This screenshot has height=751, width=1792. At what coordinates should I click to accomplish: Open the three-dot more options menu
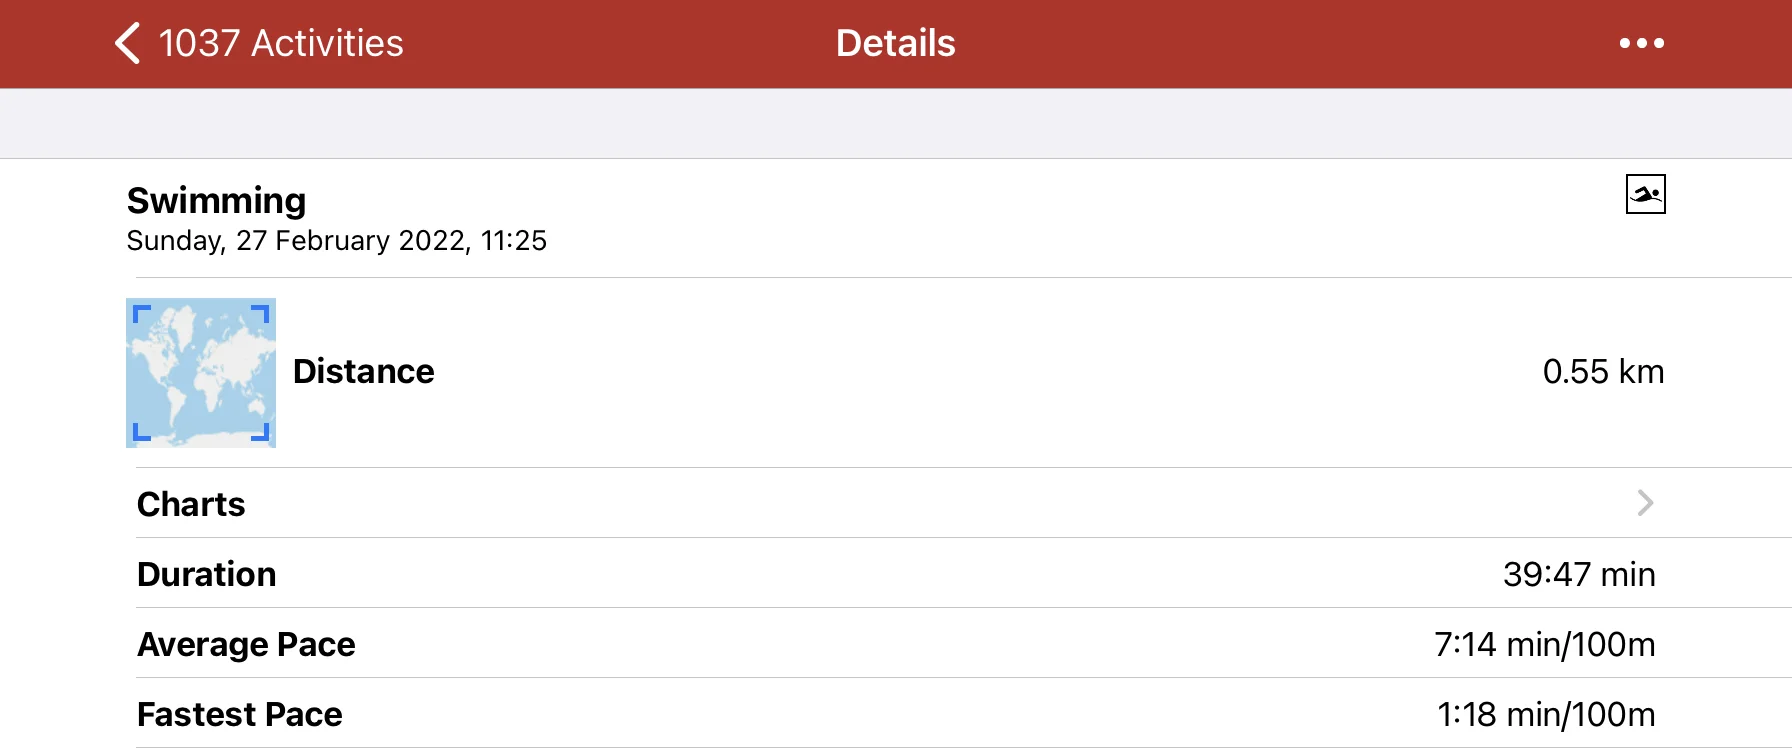point(1641,43)
